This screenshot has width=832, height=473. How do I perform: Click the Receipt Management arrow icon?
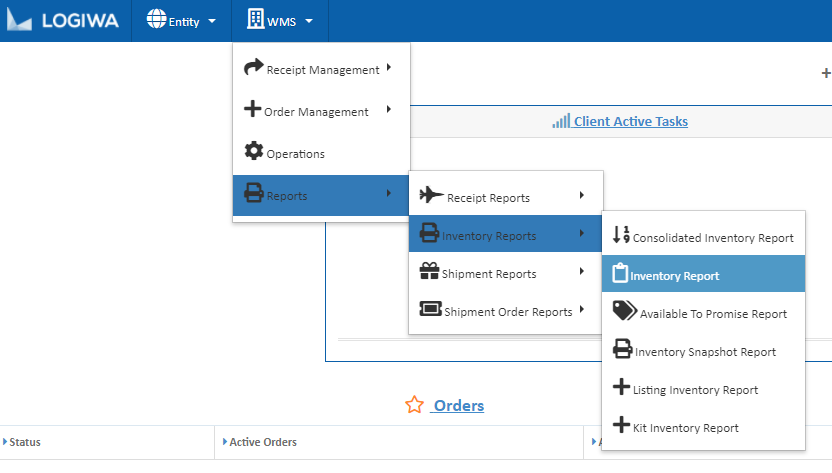(254, 68)
